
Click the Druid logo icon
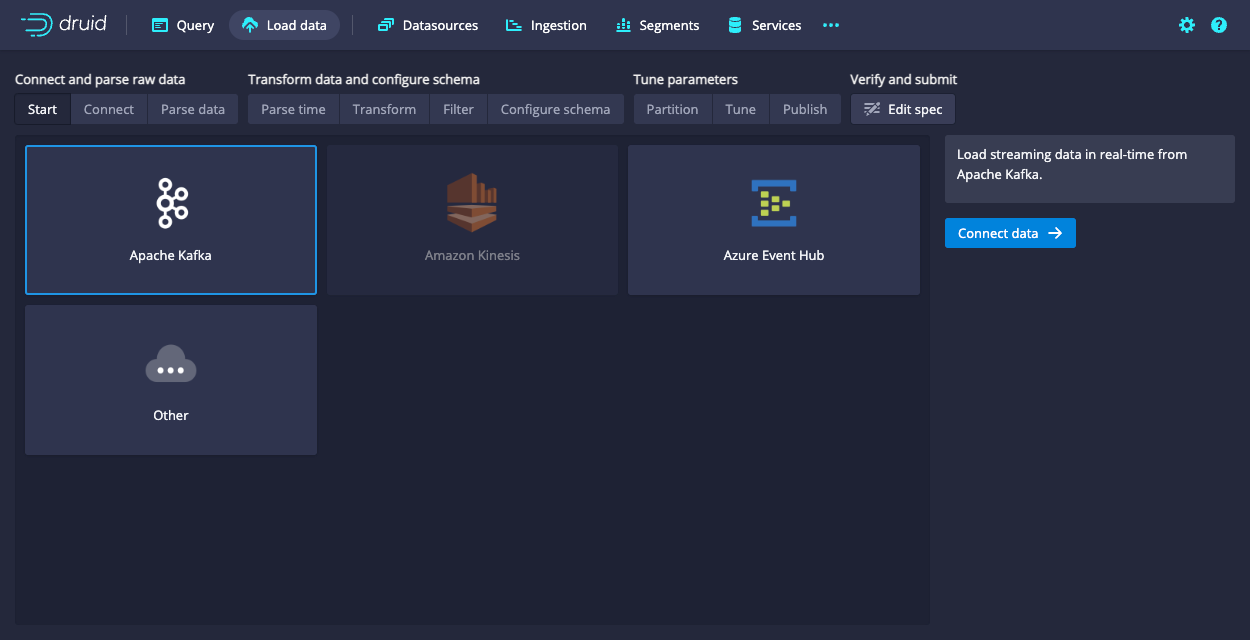click(x=34, y=25)
